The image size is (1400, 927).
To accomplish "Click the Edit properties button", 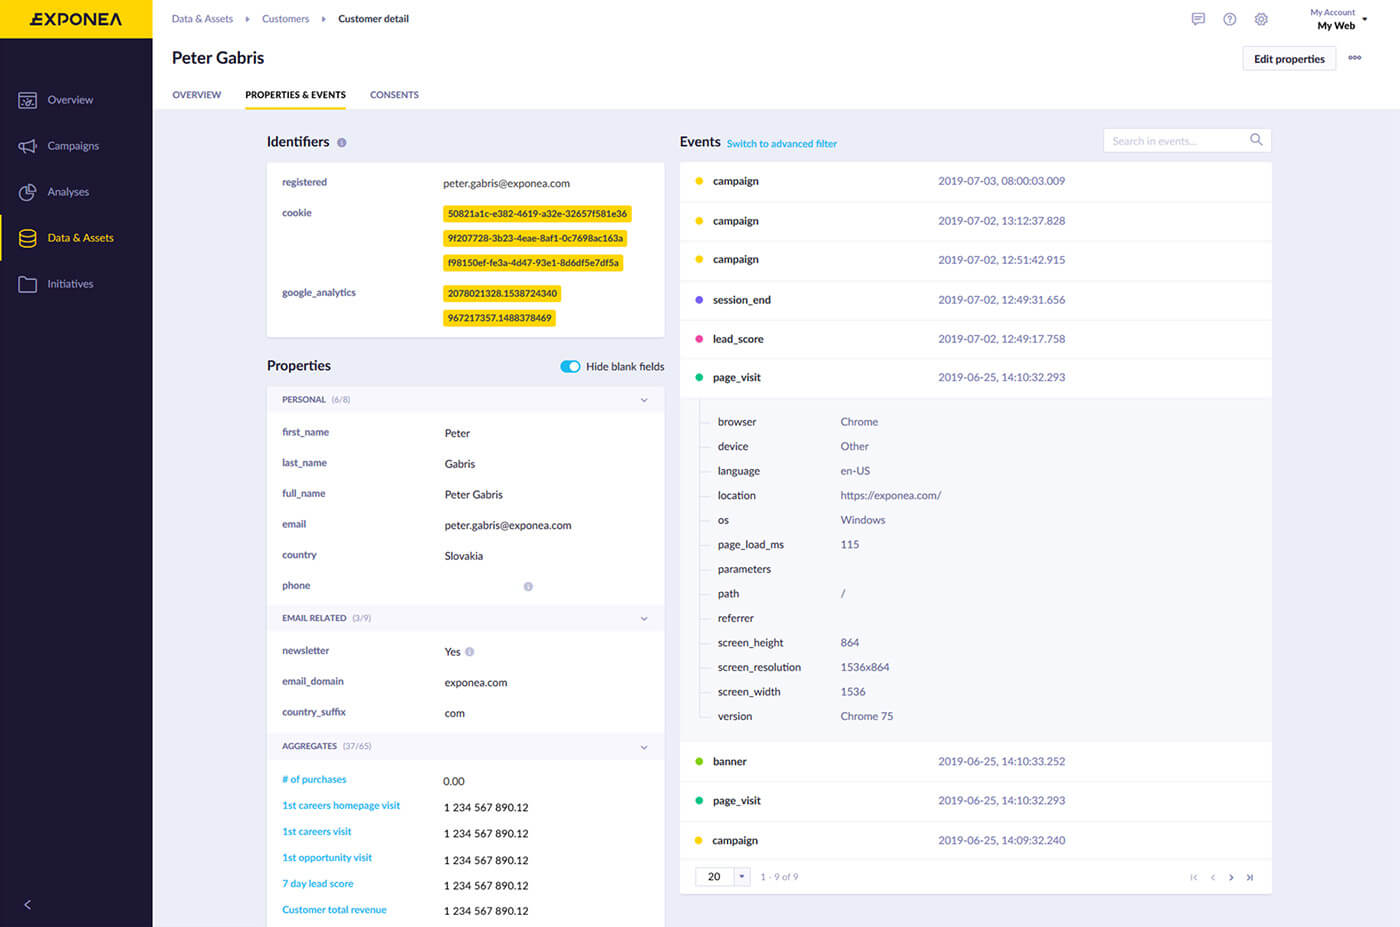I will tap(1288, 58).
